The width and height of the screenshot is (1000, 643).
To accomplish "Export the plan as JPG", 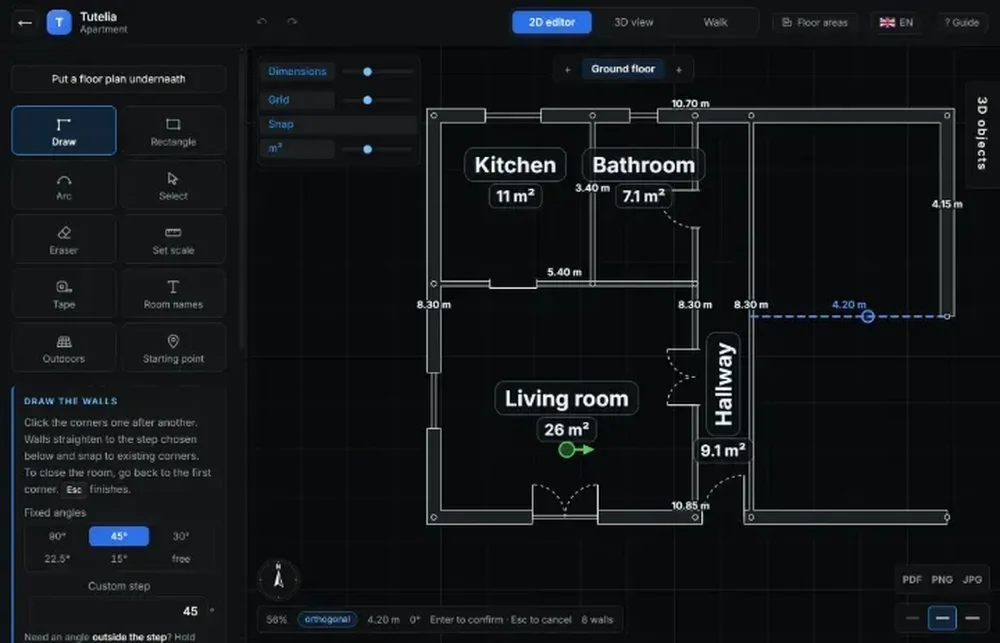I will pos(972,580).
